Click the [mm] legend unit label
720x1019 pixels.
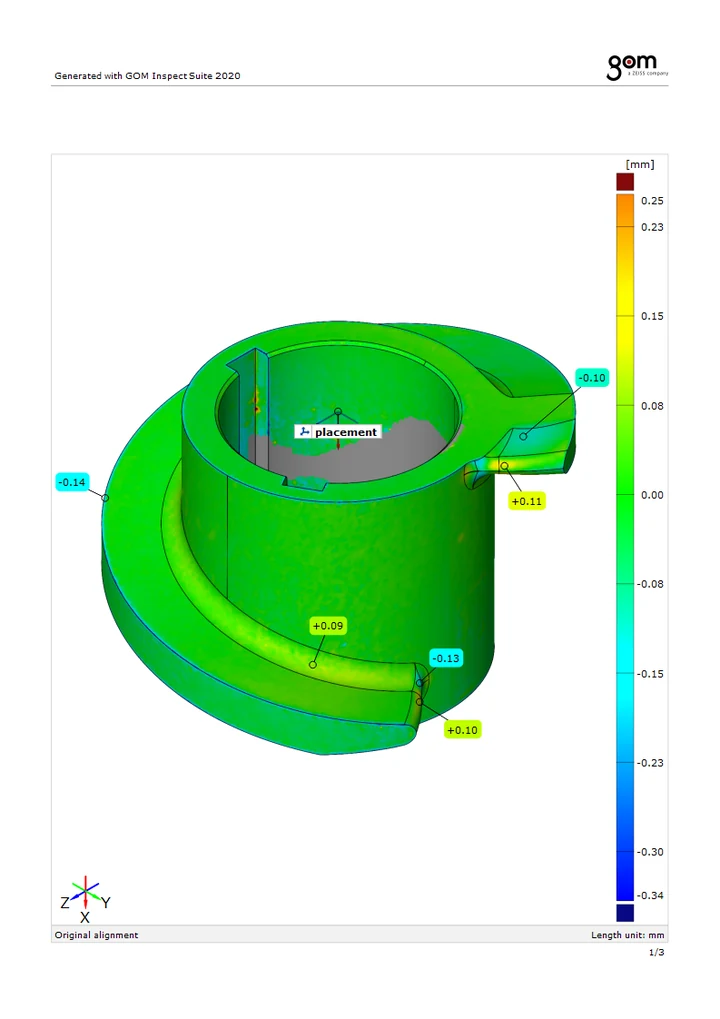click(x=640, y=164)
